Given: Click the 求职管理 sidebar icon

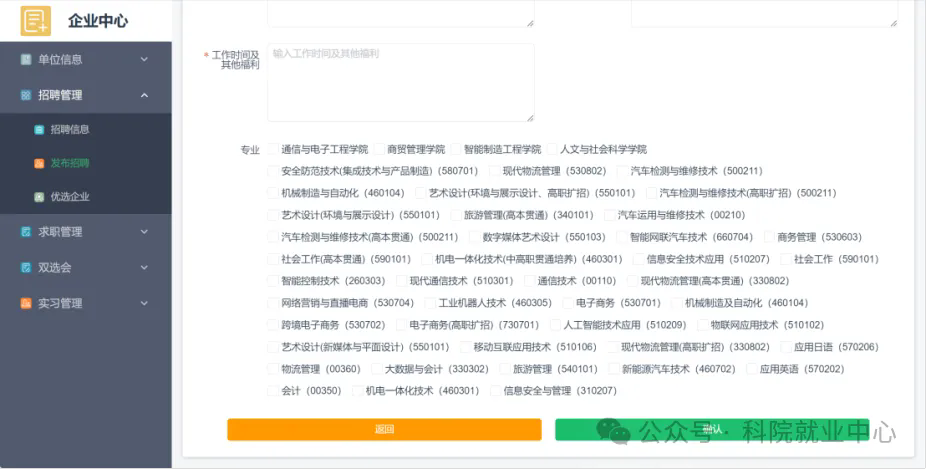Looking at the screenshot, I should pos(26,232).
